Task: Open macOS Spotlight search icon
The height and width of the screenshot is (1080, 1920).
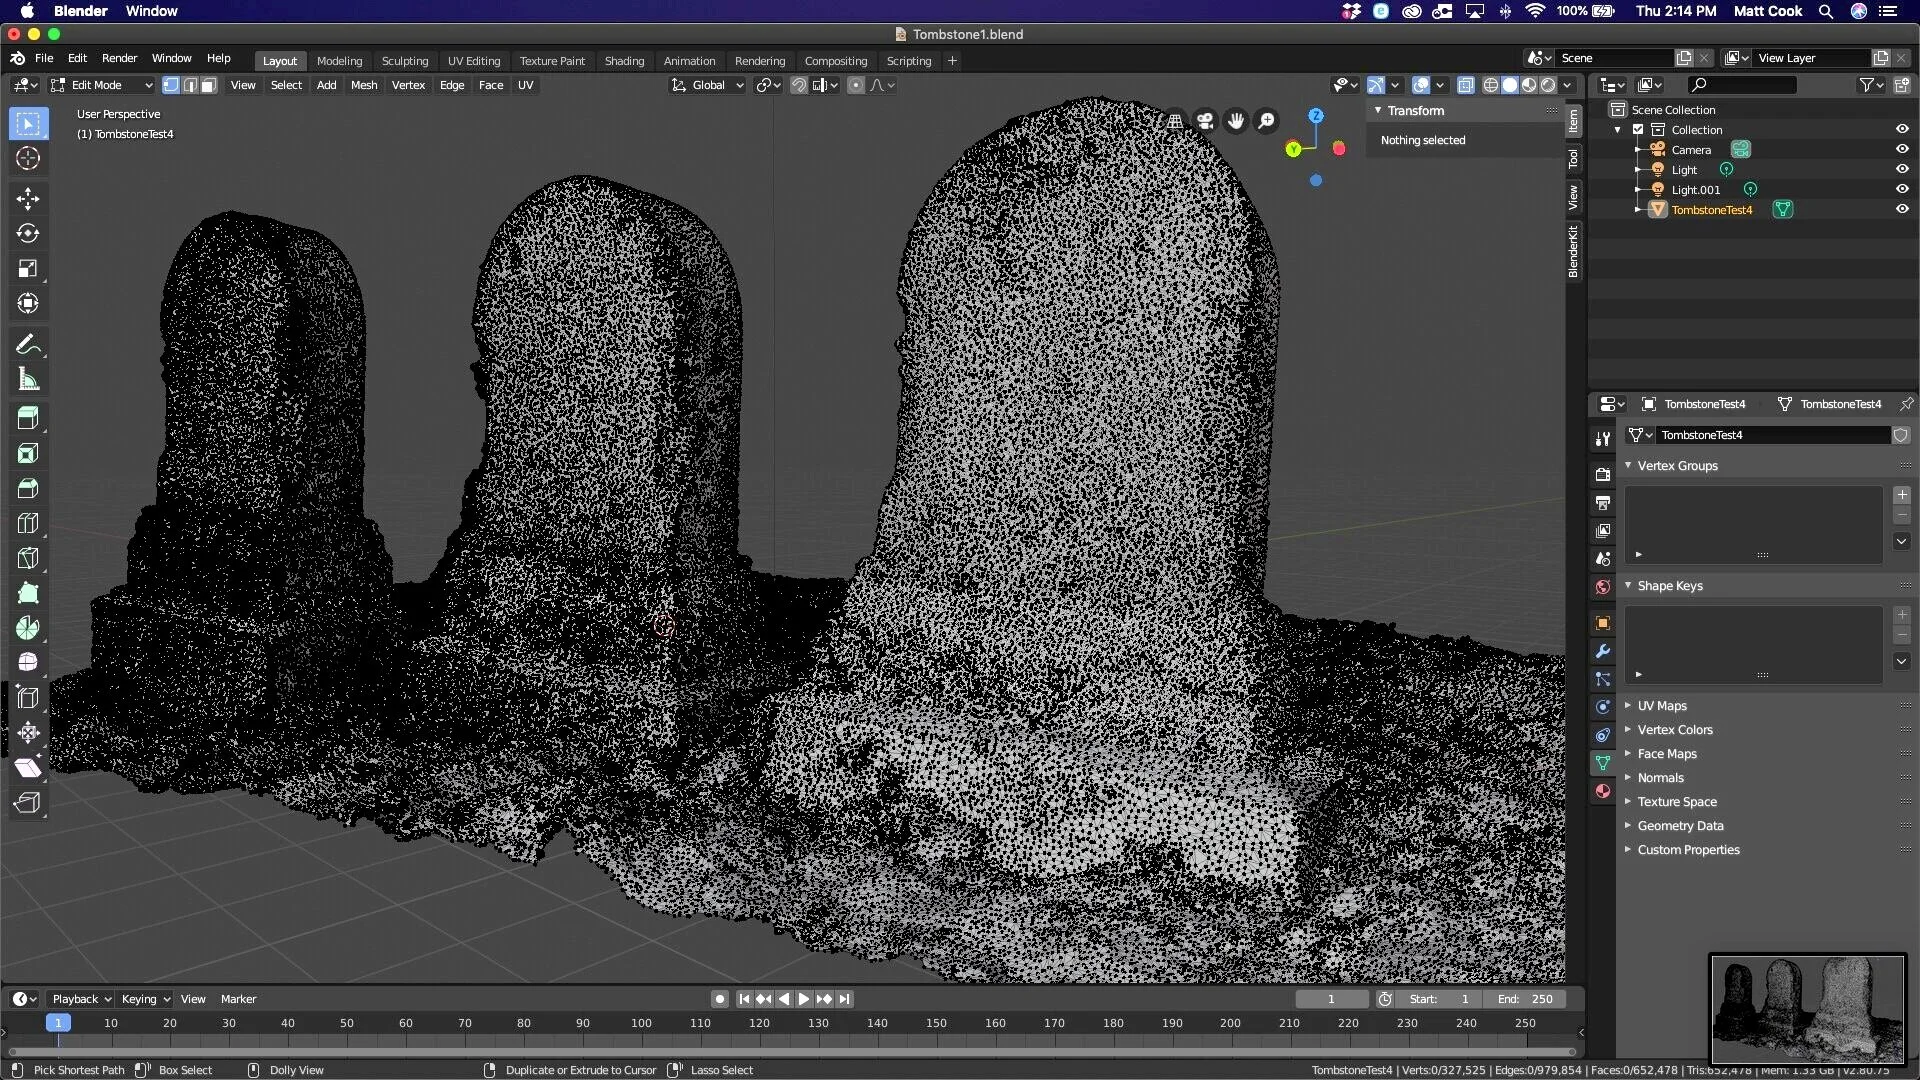Action: (x=1826, y=11)
